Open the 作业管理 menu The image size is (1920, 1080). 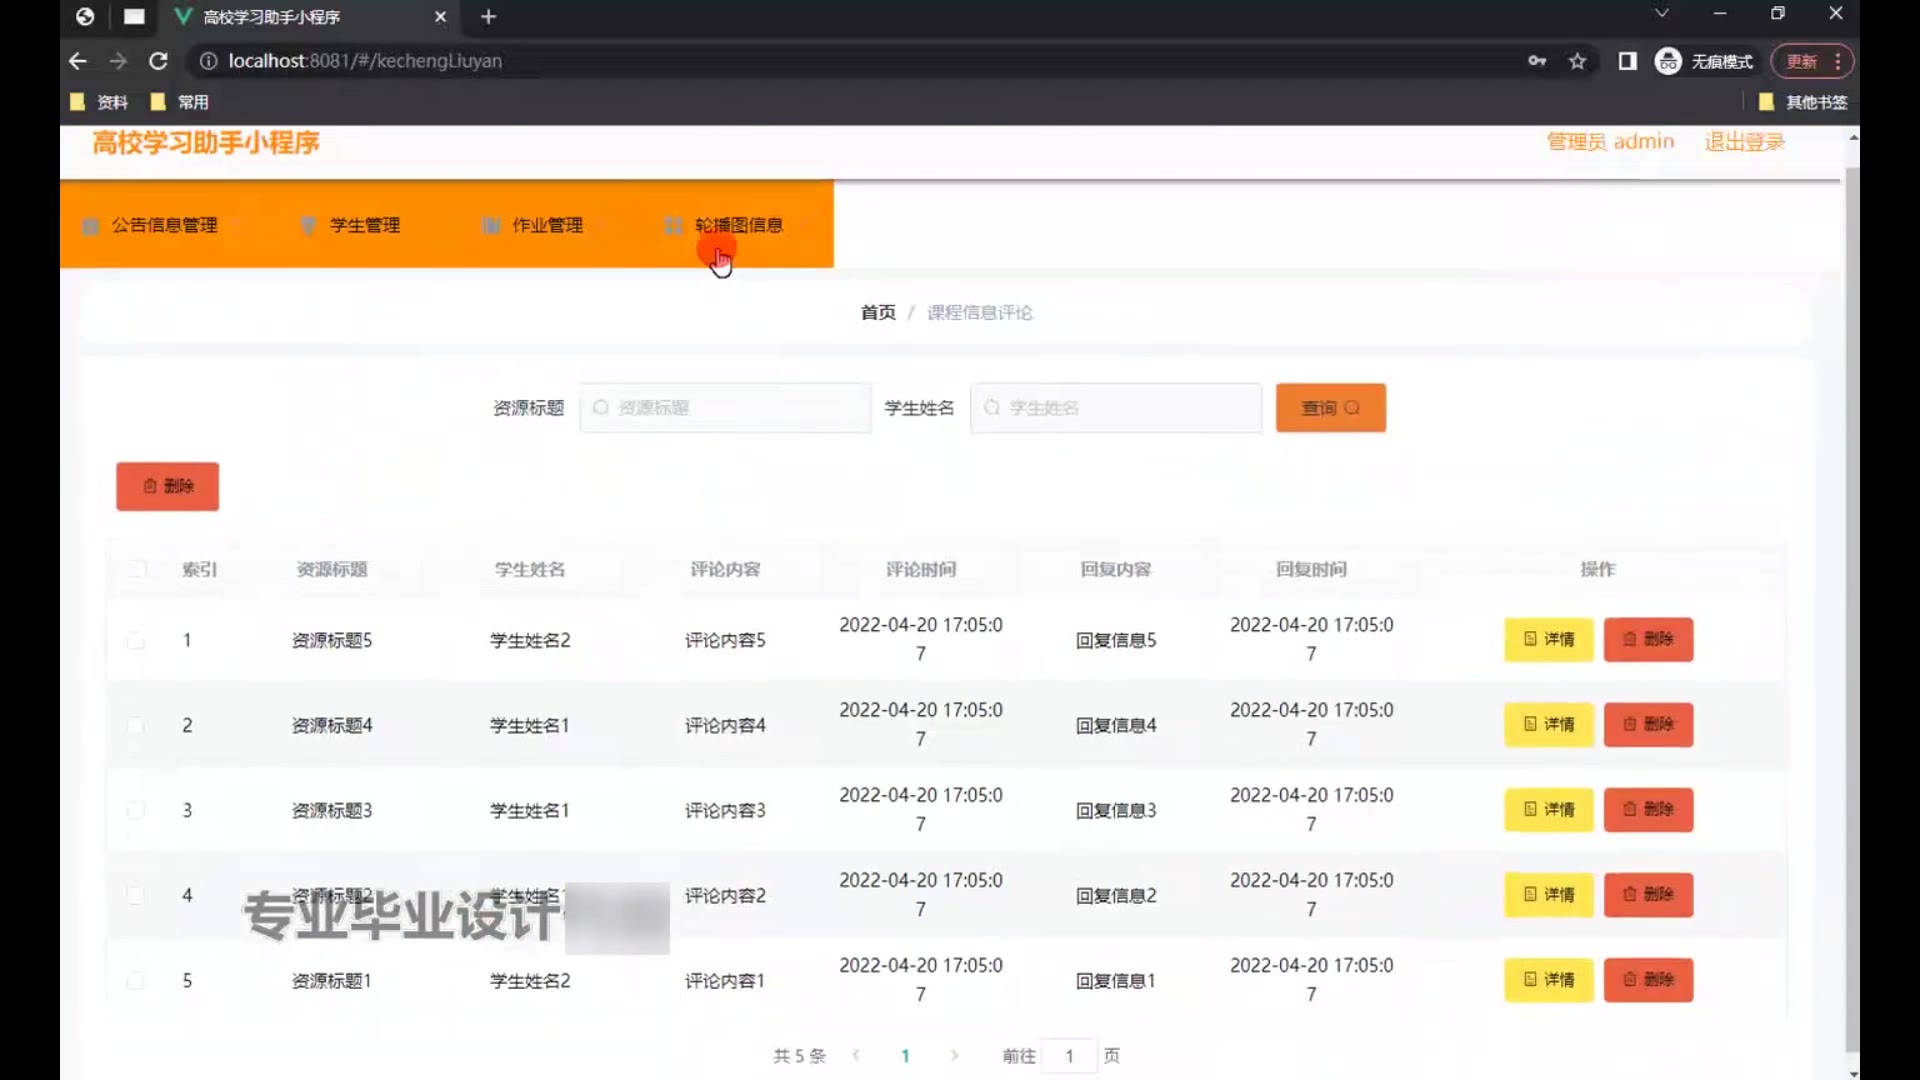[x=546, y=225]
